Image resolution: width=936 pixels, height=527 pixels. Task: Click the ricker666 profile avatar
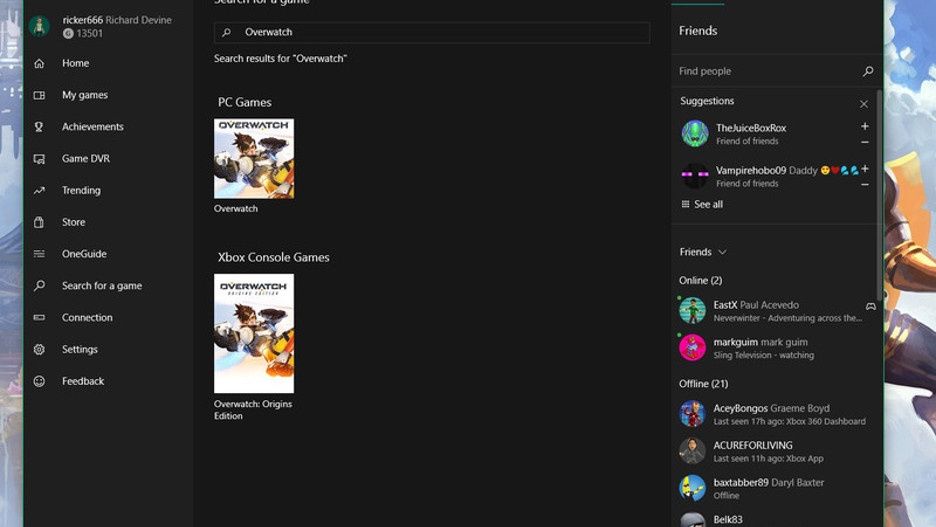click(x=39, y=26)
